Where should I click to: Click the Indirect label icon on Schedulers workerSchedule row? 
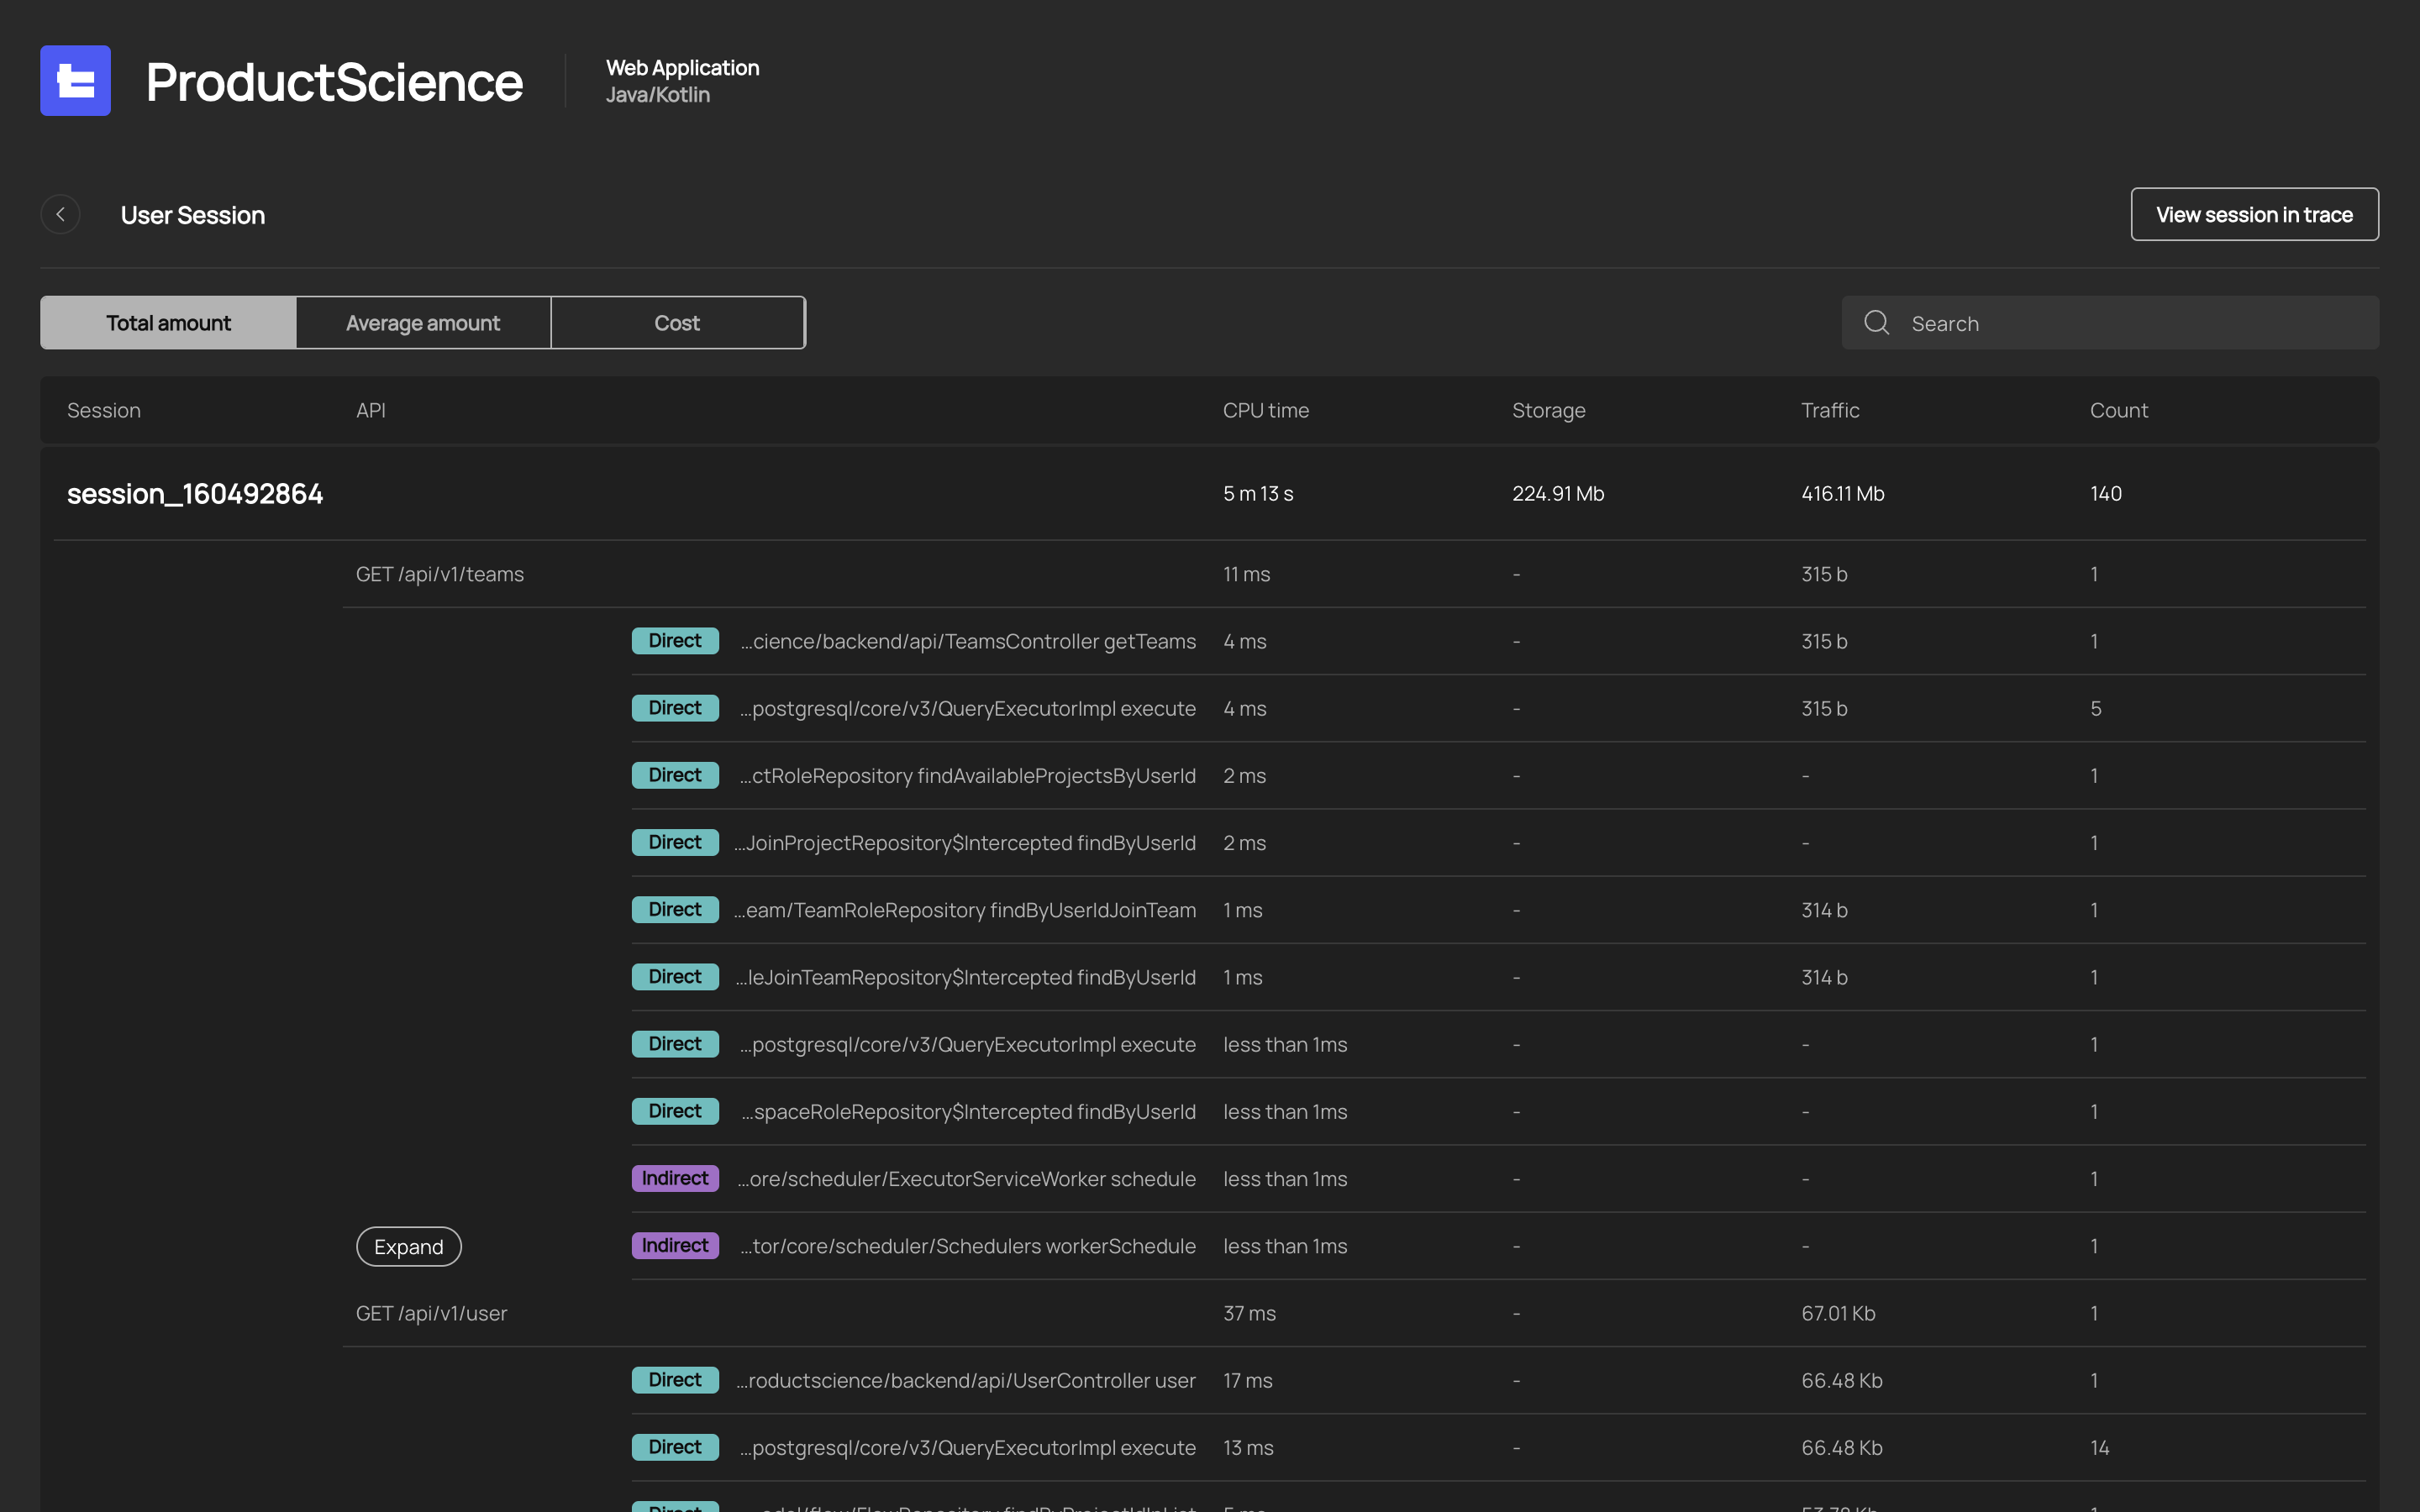pos(676,1246)
